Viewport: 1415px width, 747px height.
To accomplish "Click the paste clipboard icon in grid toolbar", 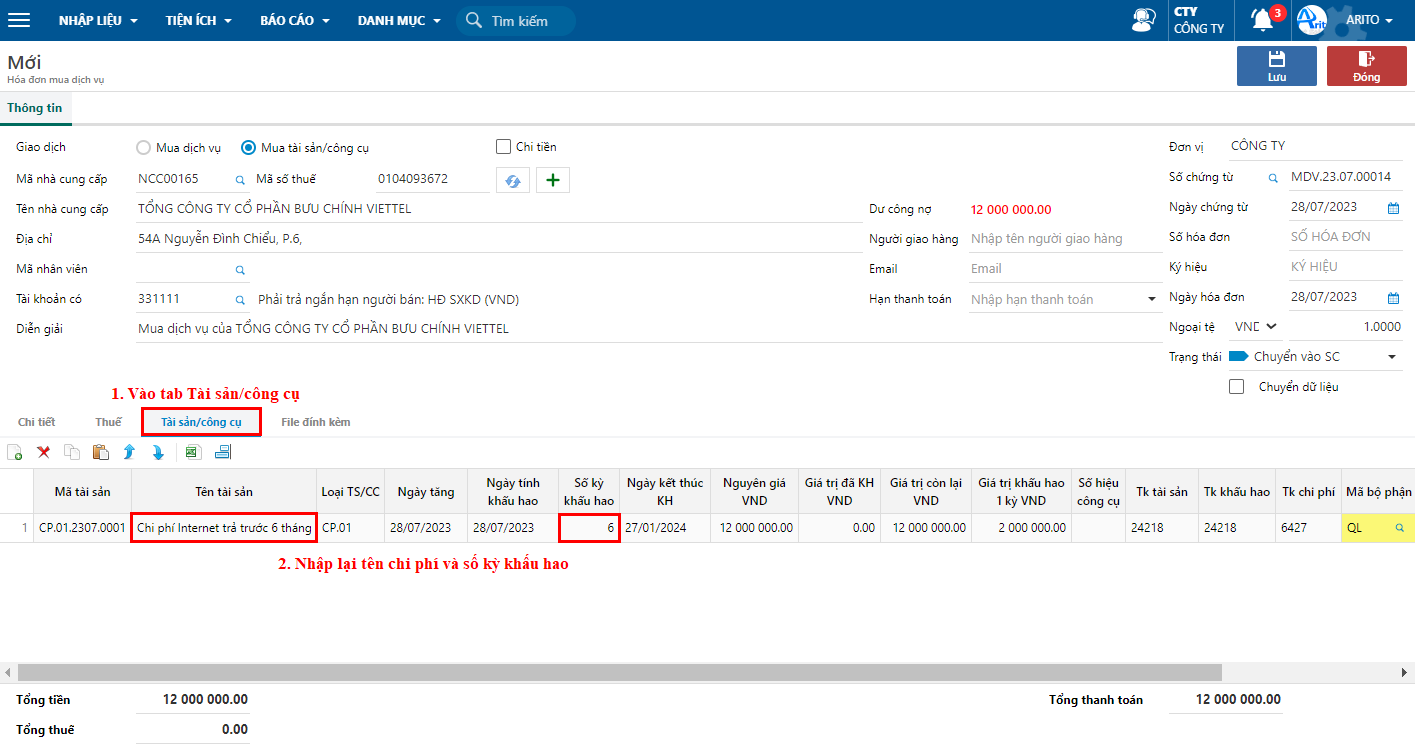I will [x=100, y=452].
